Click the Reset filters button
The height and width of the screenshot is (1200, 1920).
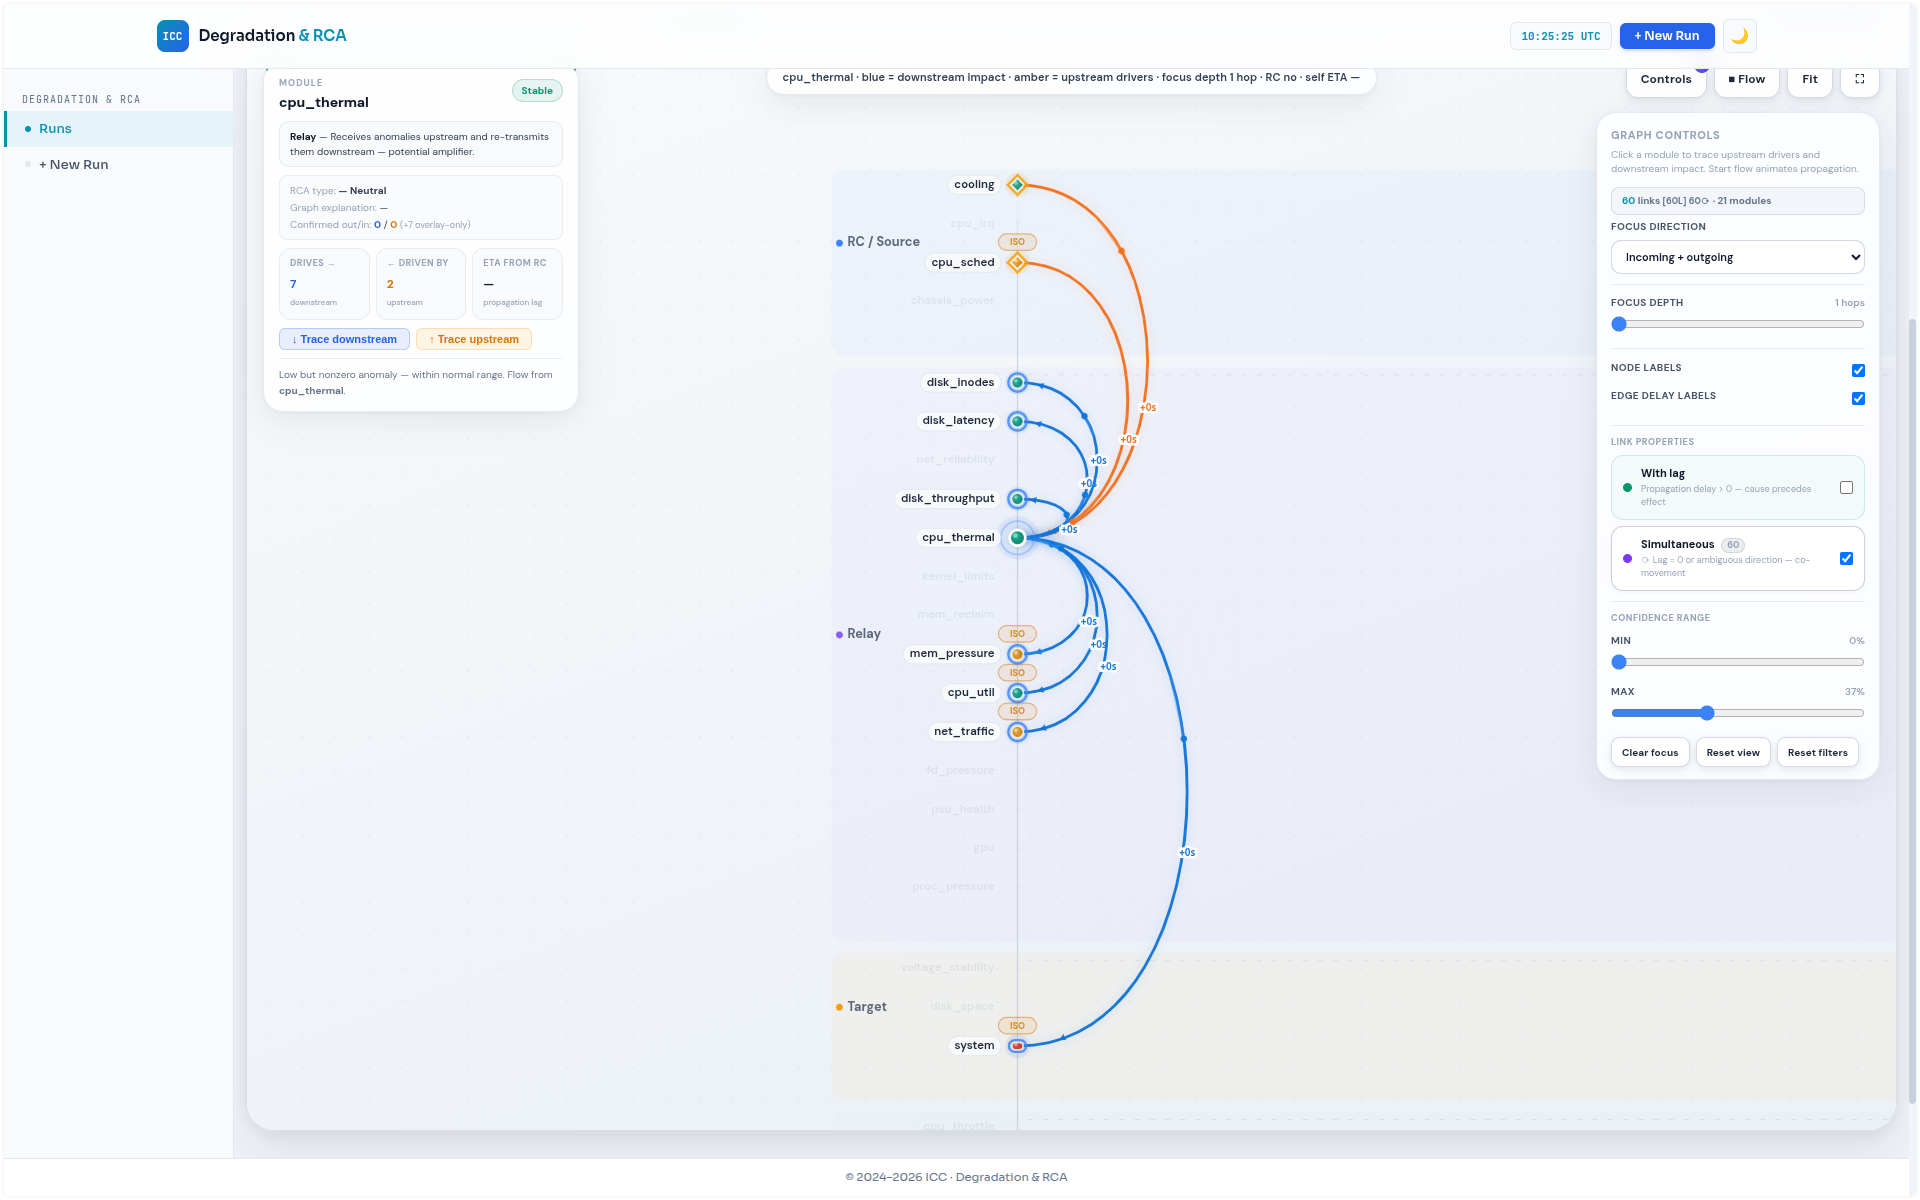click(1817, 752)
